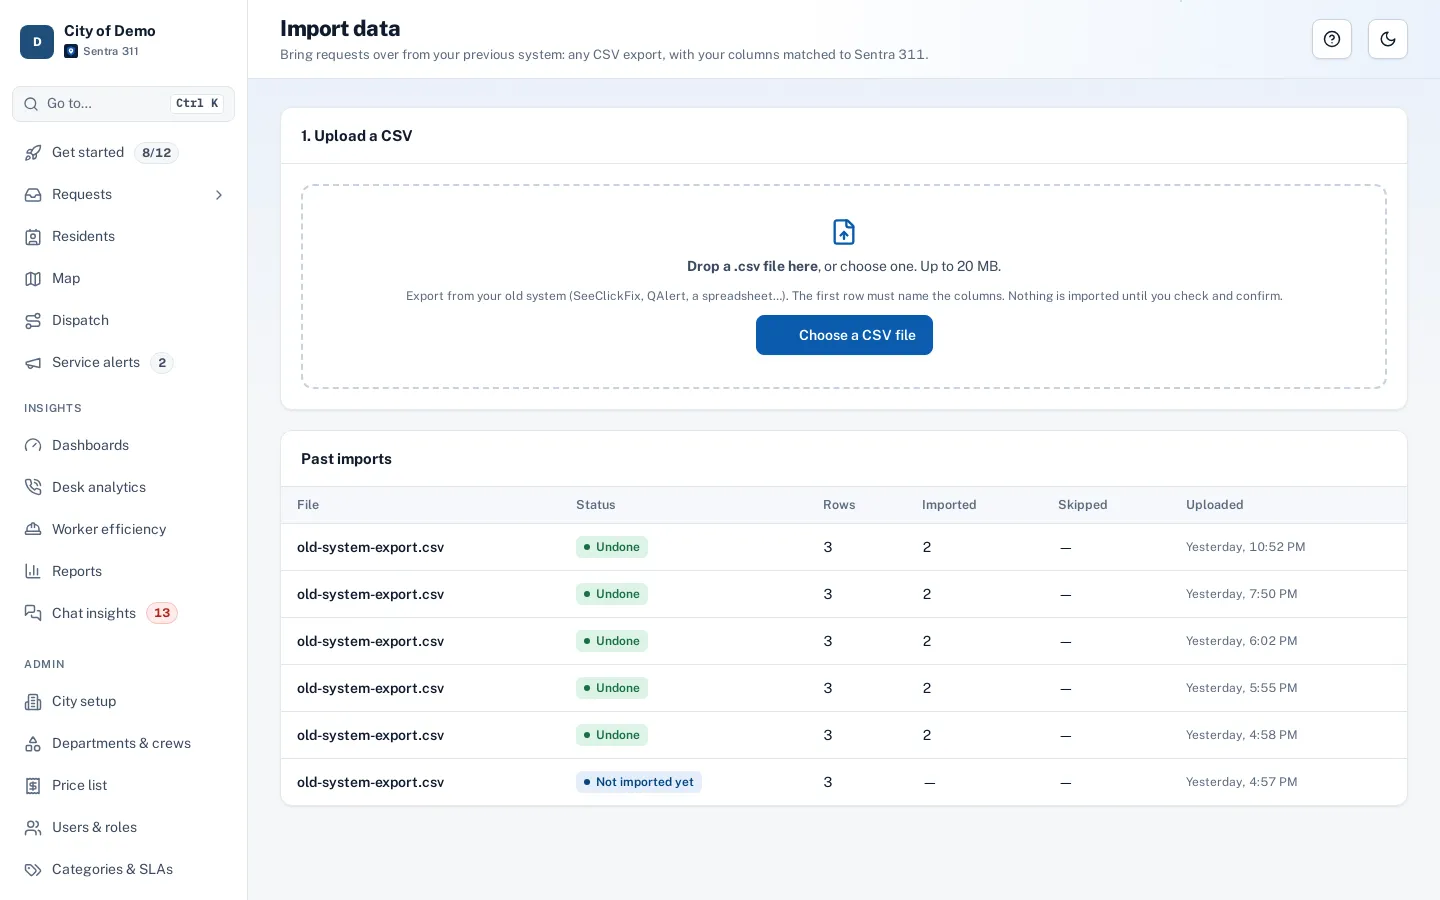Click the 13 badge on Chat insights
This screenshot has width=1440, height=900.
(x=162, y=613)
